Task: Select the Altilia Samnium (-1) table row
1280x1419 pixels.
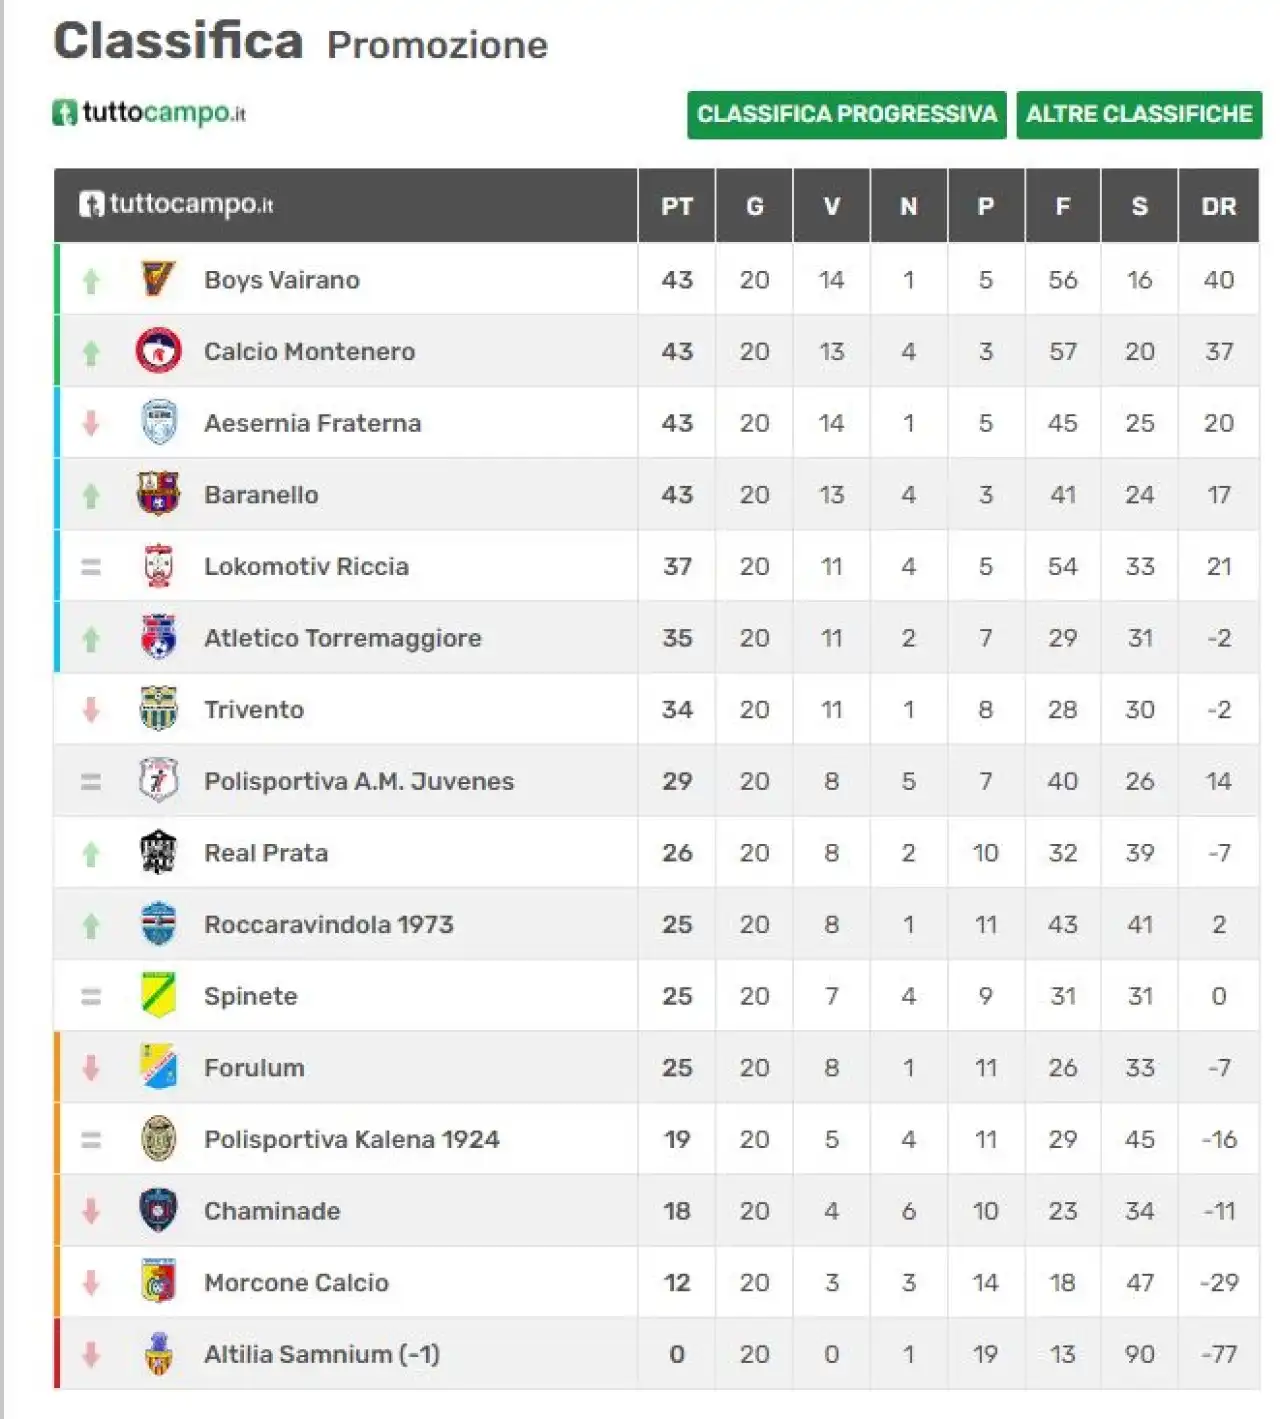Action: [x=656, y=1354]
